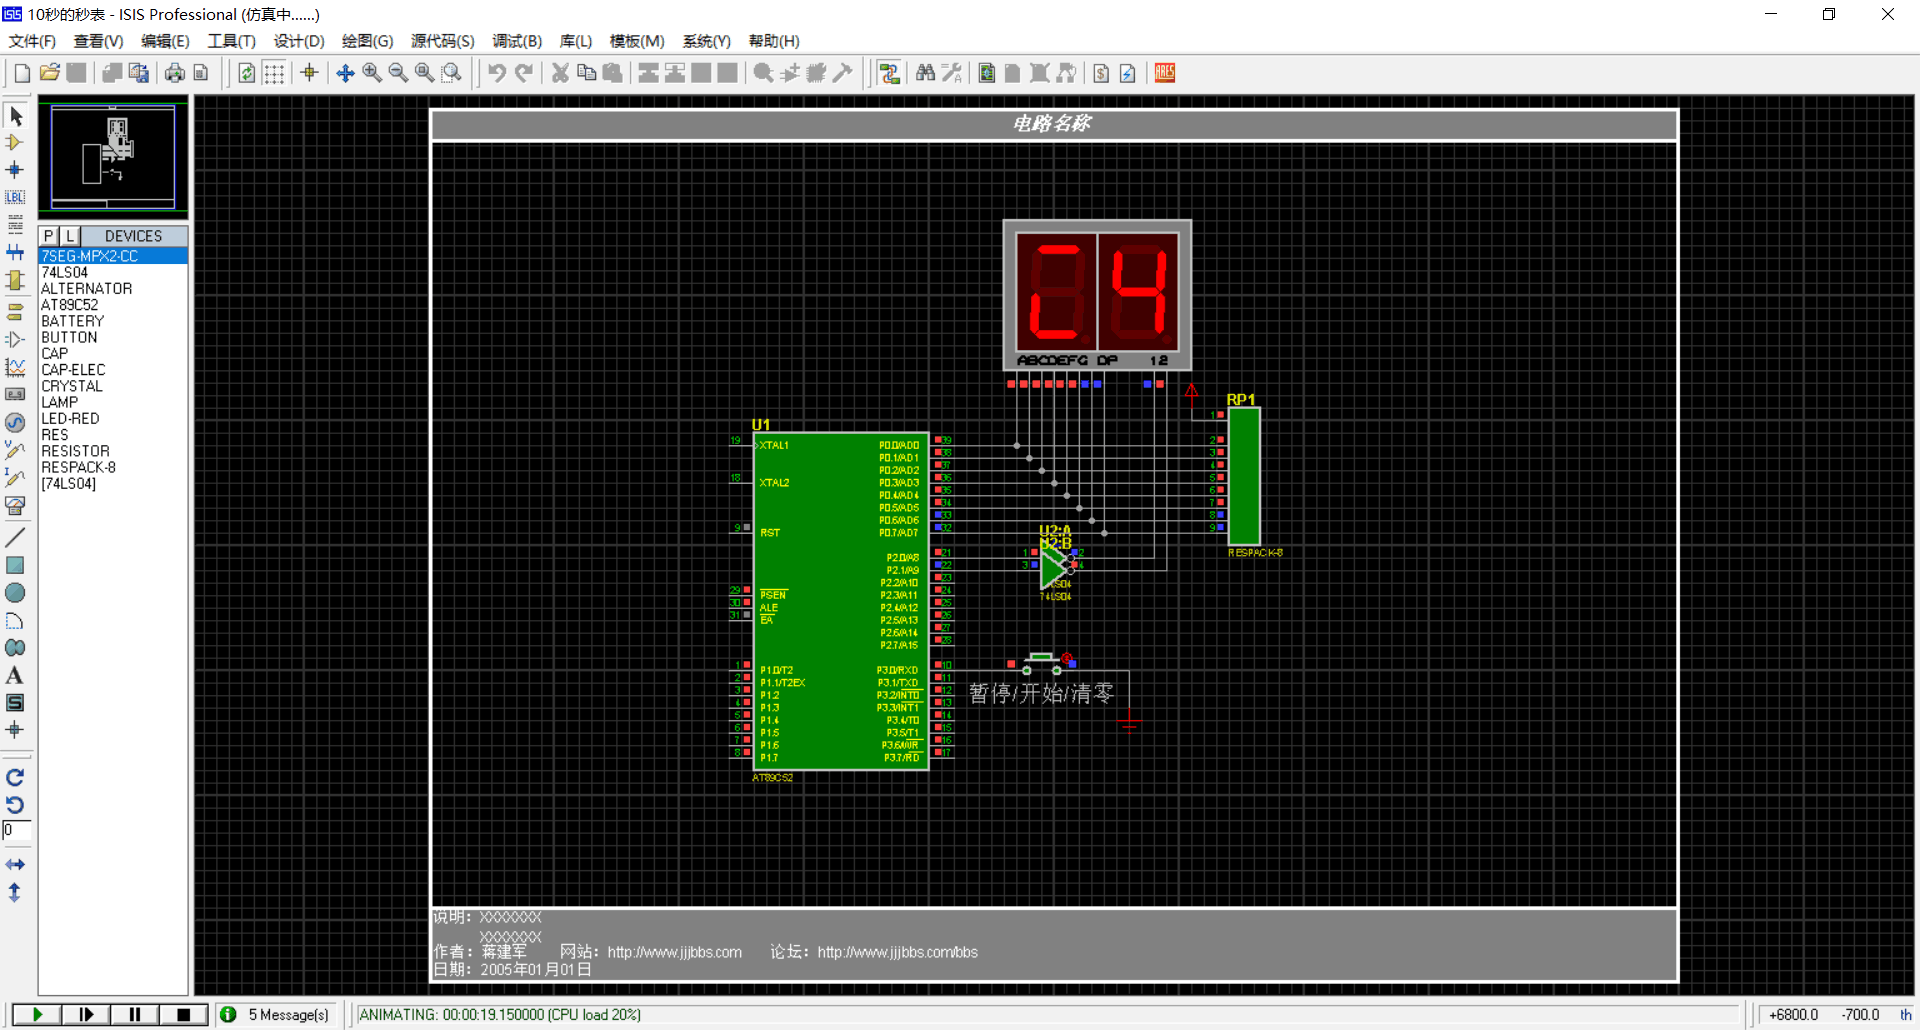
Task: Click the overview window thumbnail
Action: (113, 157)
